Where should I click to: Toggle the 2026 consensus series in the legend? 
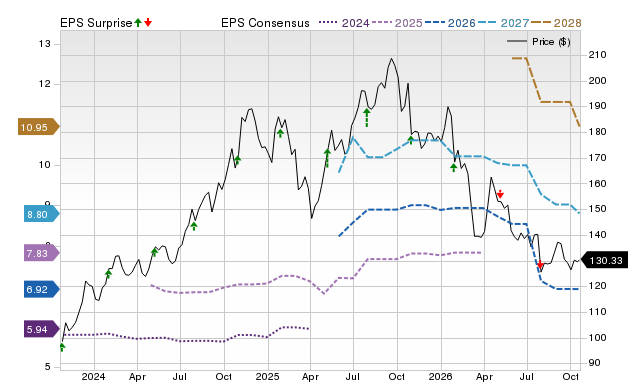click(x=450, y=23)
